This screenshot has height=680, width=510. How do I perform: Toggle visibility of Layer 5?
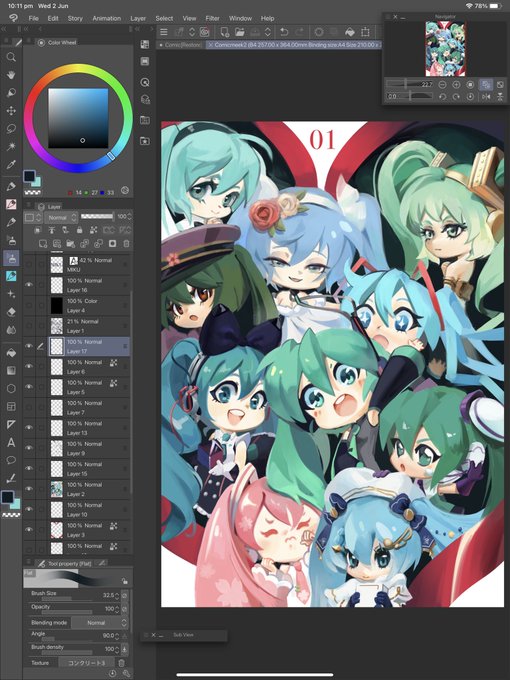[x=29, y=387]
